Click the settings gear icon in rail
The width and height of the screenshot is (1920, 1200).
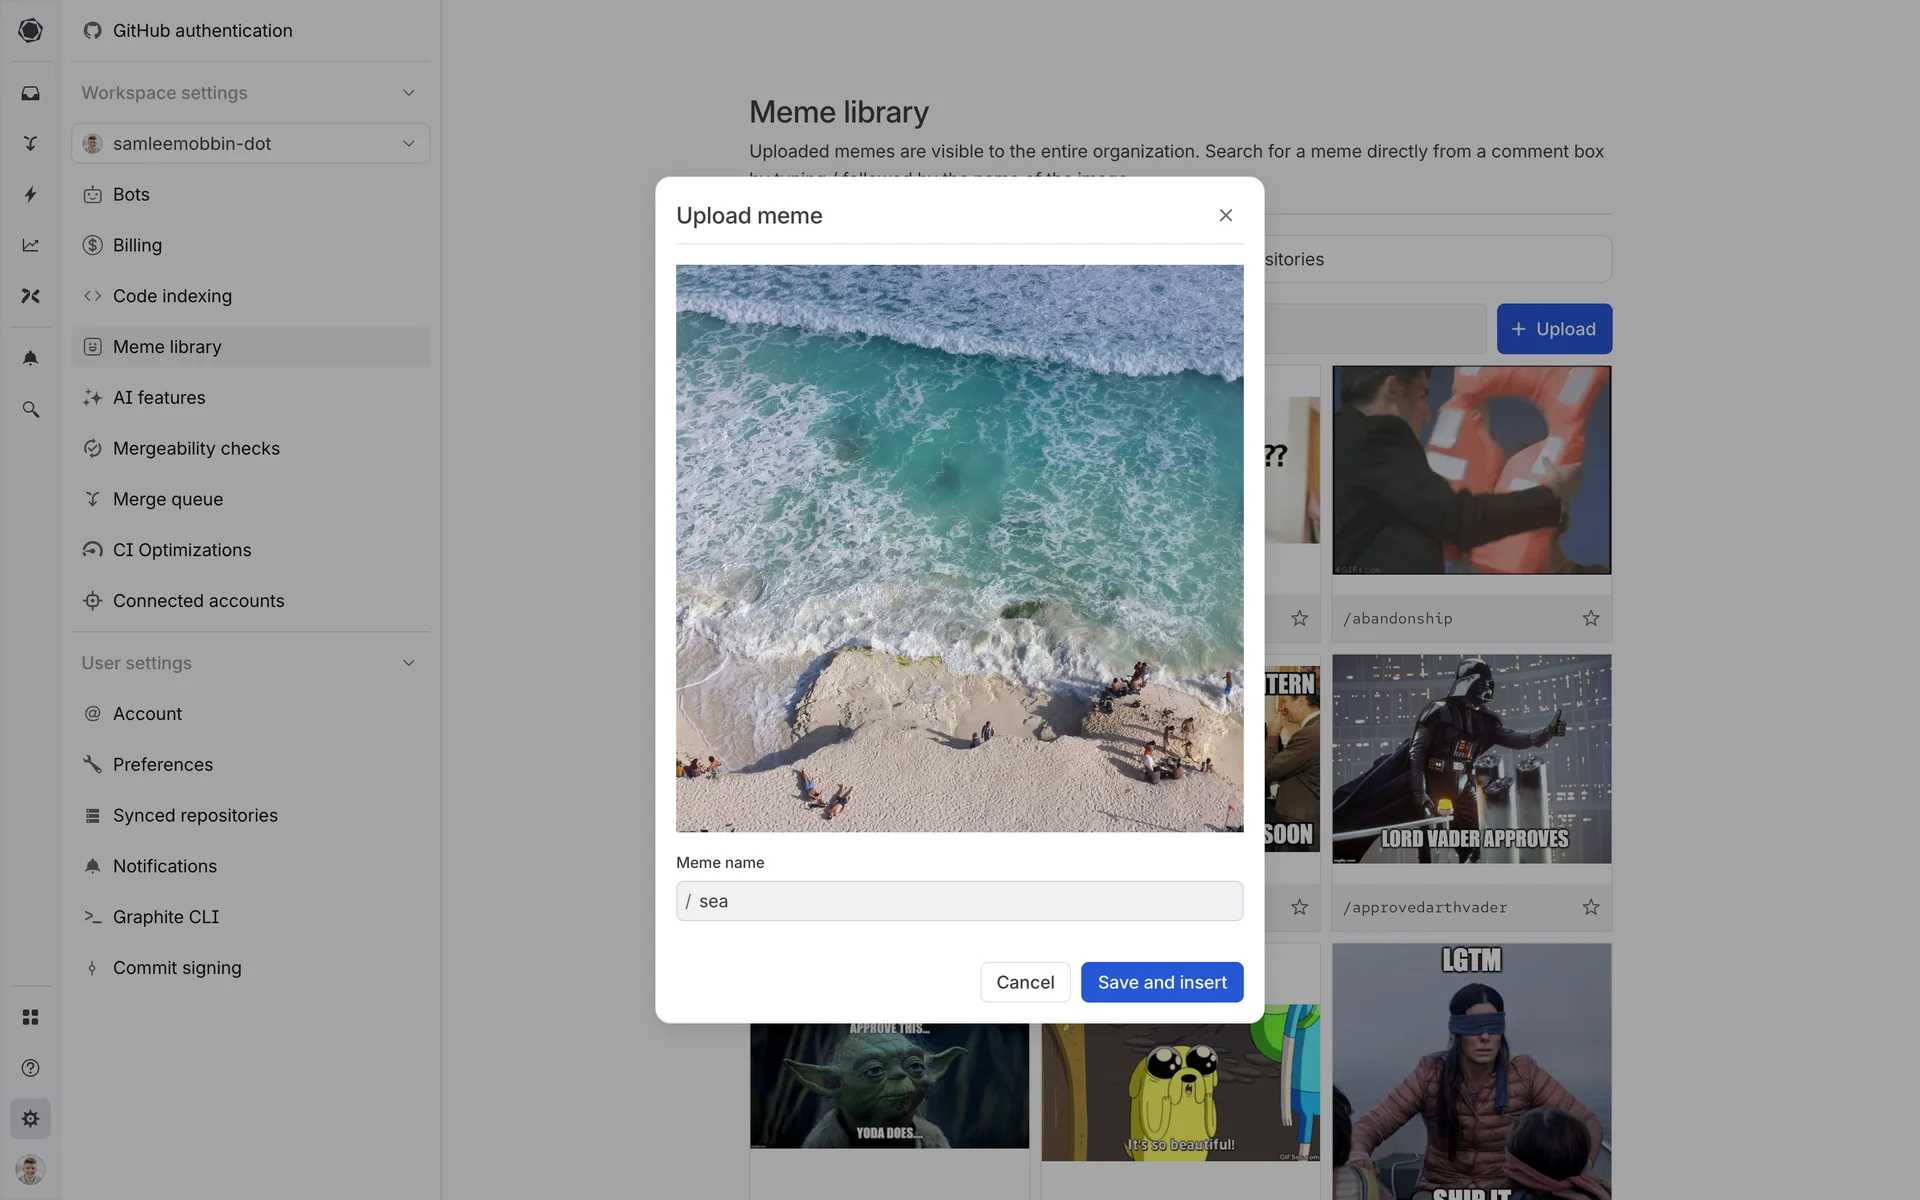[30, 1118]
